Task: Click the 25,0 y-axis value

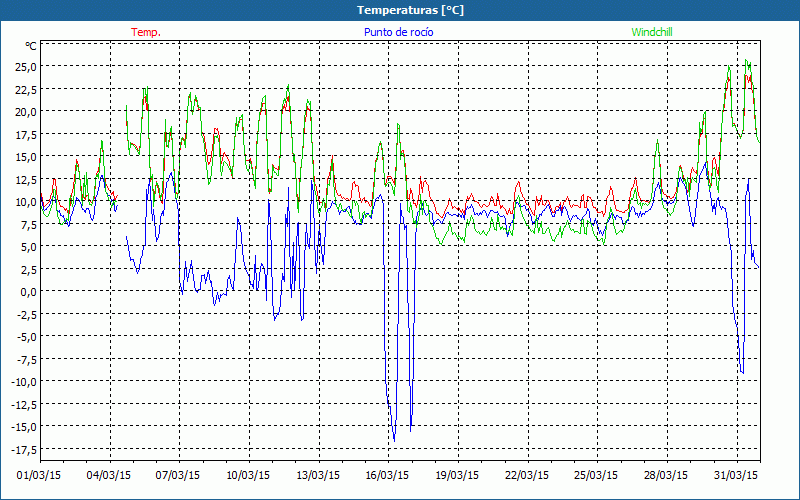Action: coord(26,67)
